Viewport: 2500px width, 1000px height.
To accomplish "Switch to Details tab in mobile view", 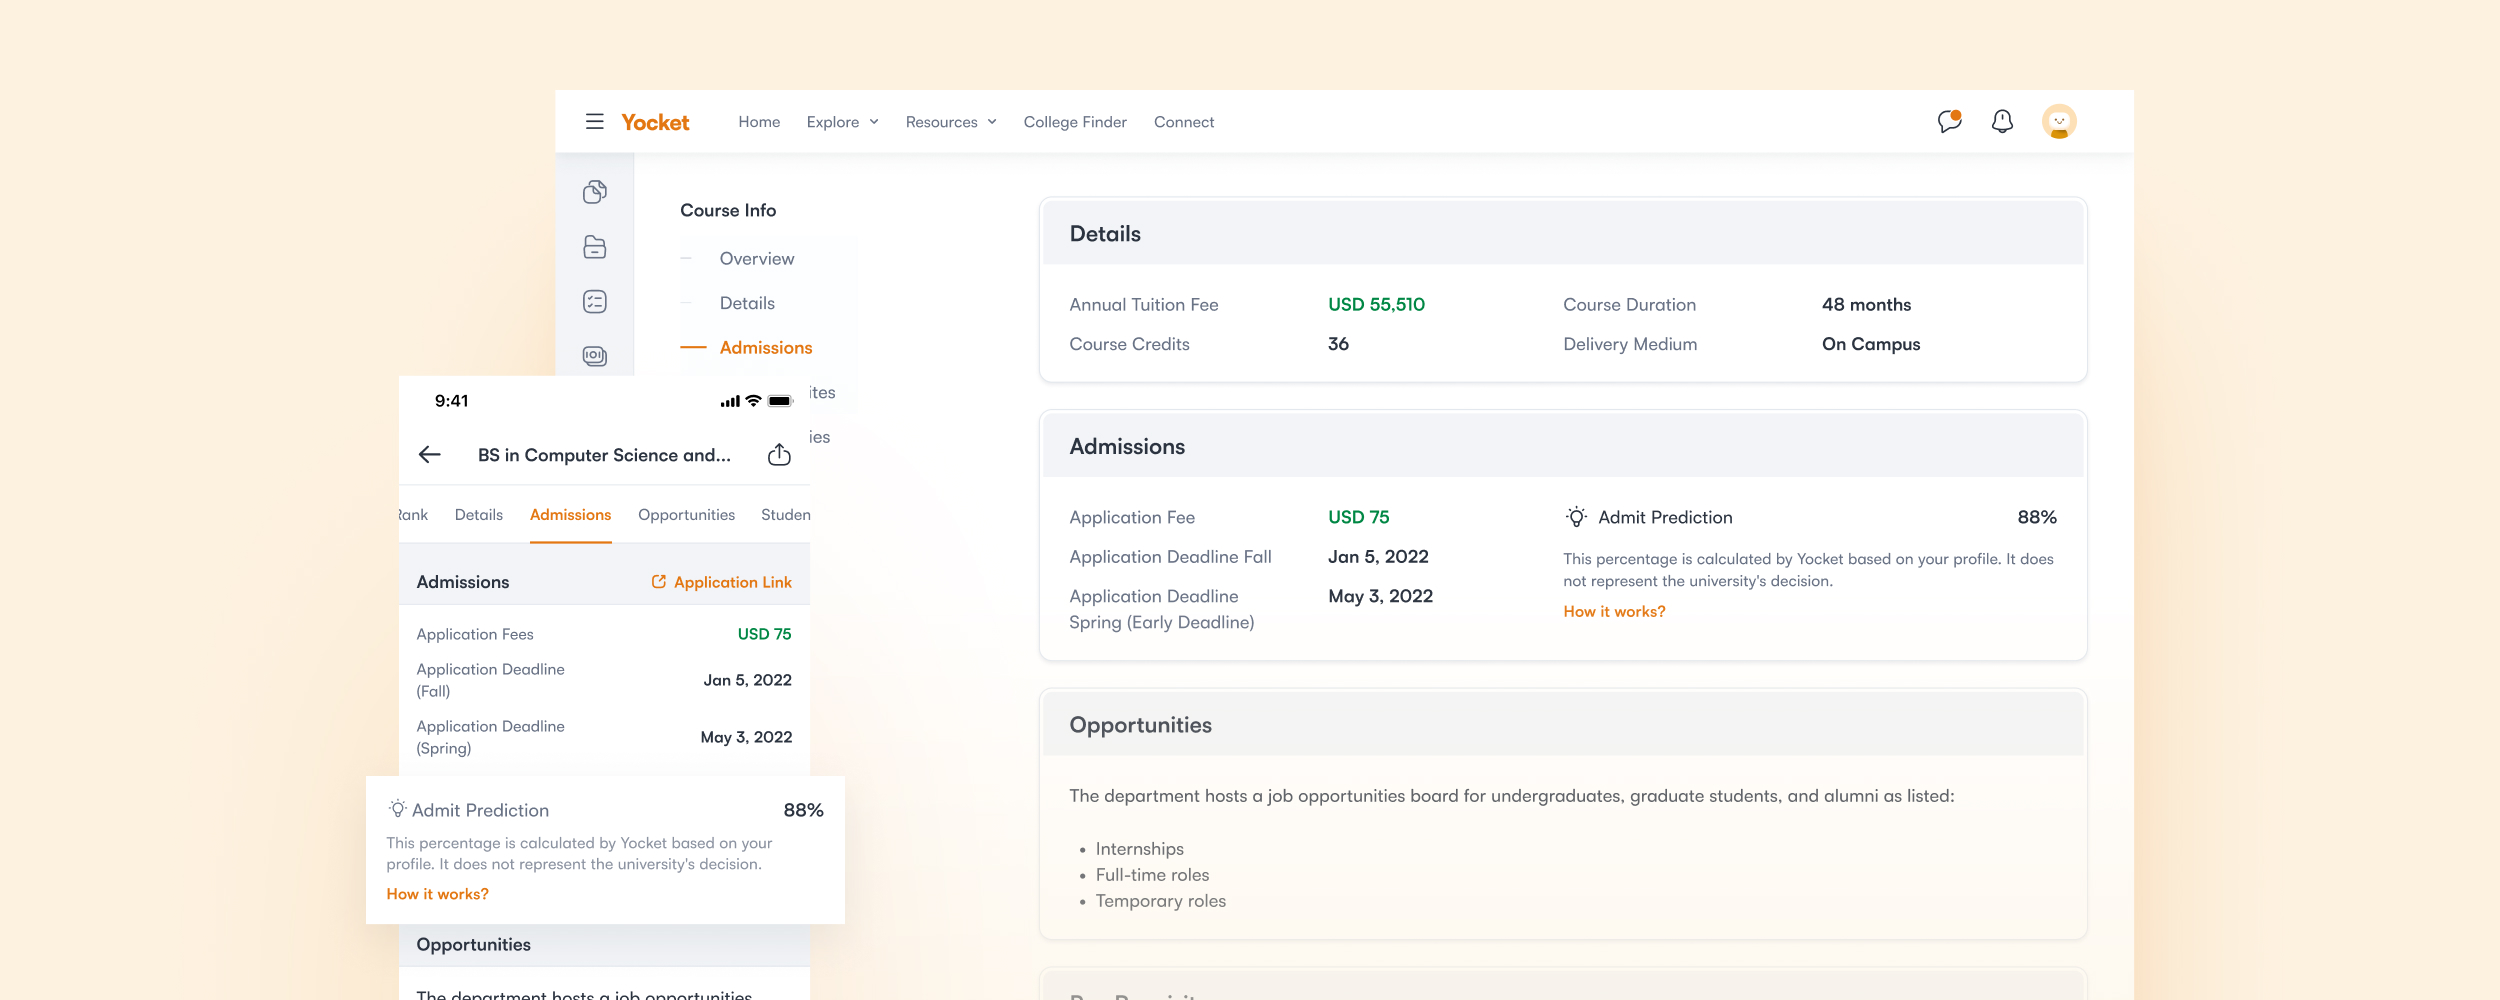I will coord(478,515).
